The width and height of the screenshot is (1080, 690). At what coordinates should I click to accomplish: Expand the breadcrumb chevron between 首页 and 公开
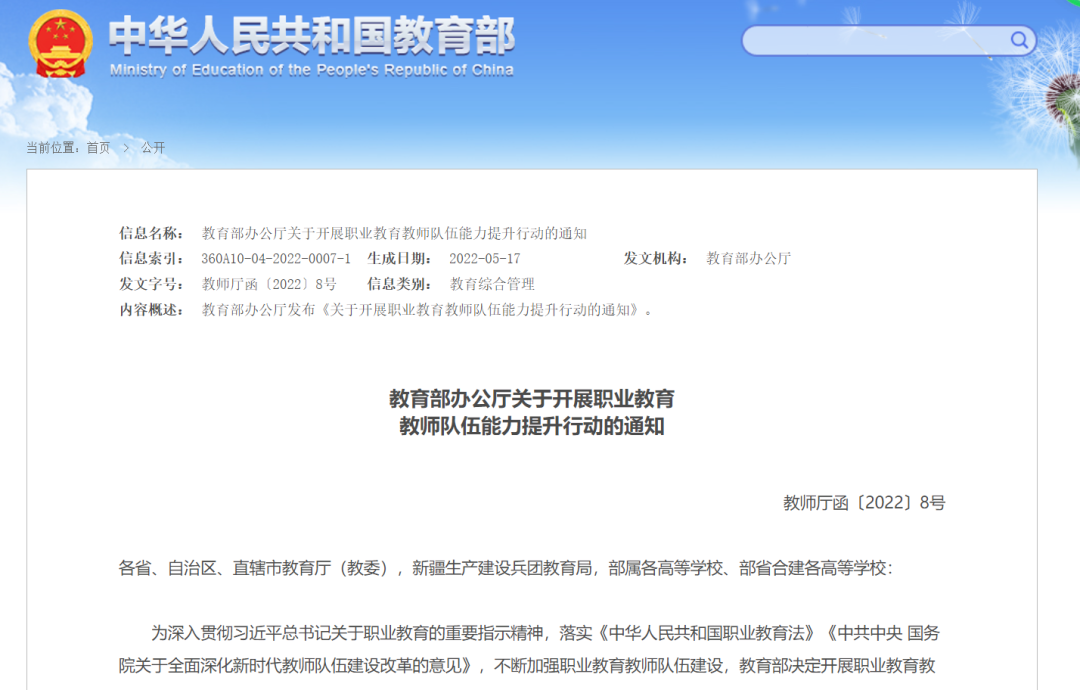[x=126, y=147]
